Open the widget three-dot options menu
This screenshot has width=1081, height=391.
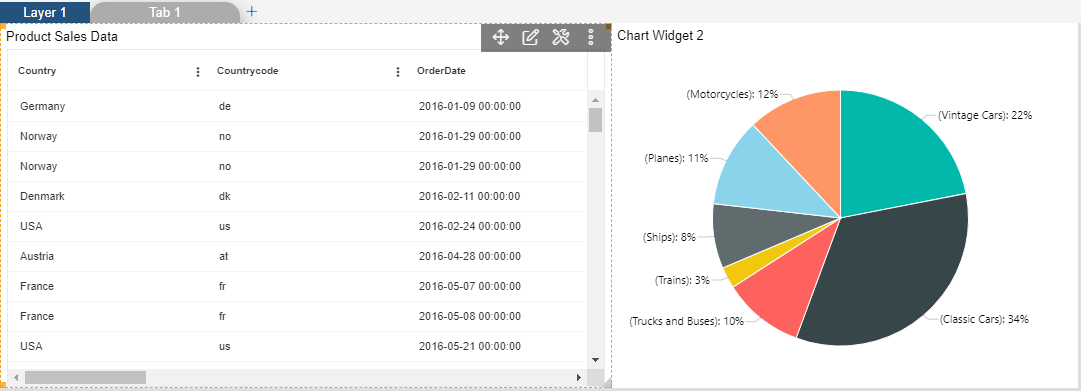591,37
